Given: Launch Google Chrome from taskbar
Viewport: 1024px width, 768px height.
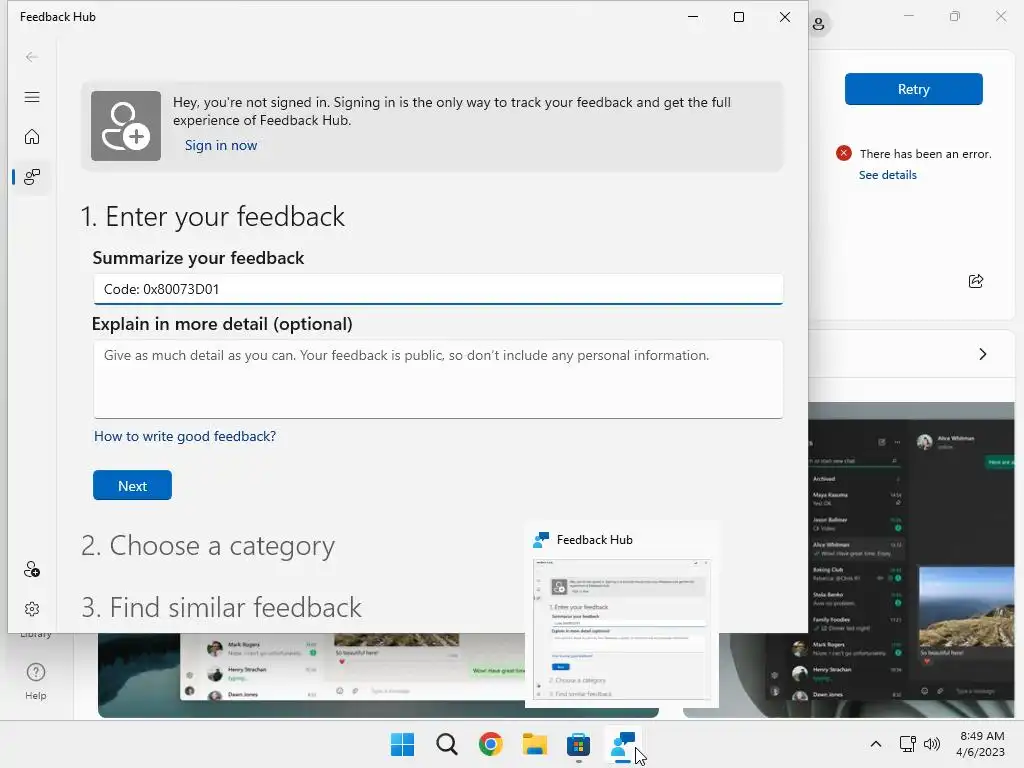Looking at the screenshot, I should pos(490,744).
